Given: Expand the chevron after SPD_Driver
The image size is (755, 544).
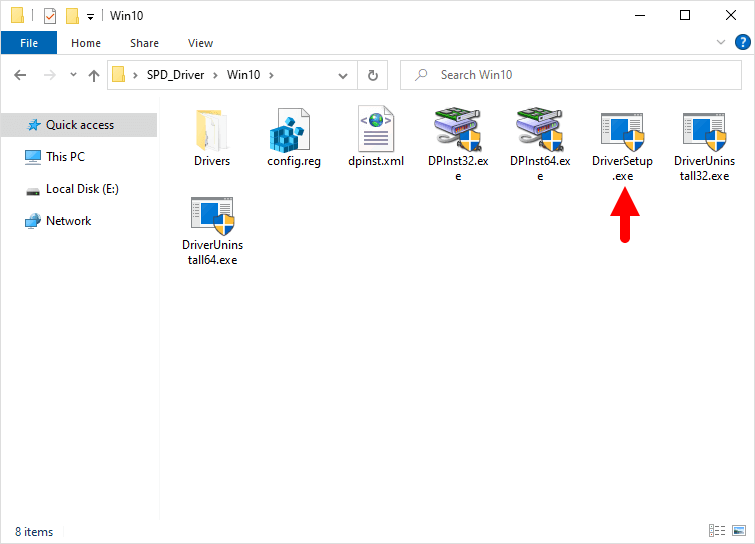Looking at the screenshot, I should coord(215,75).
